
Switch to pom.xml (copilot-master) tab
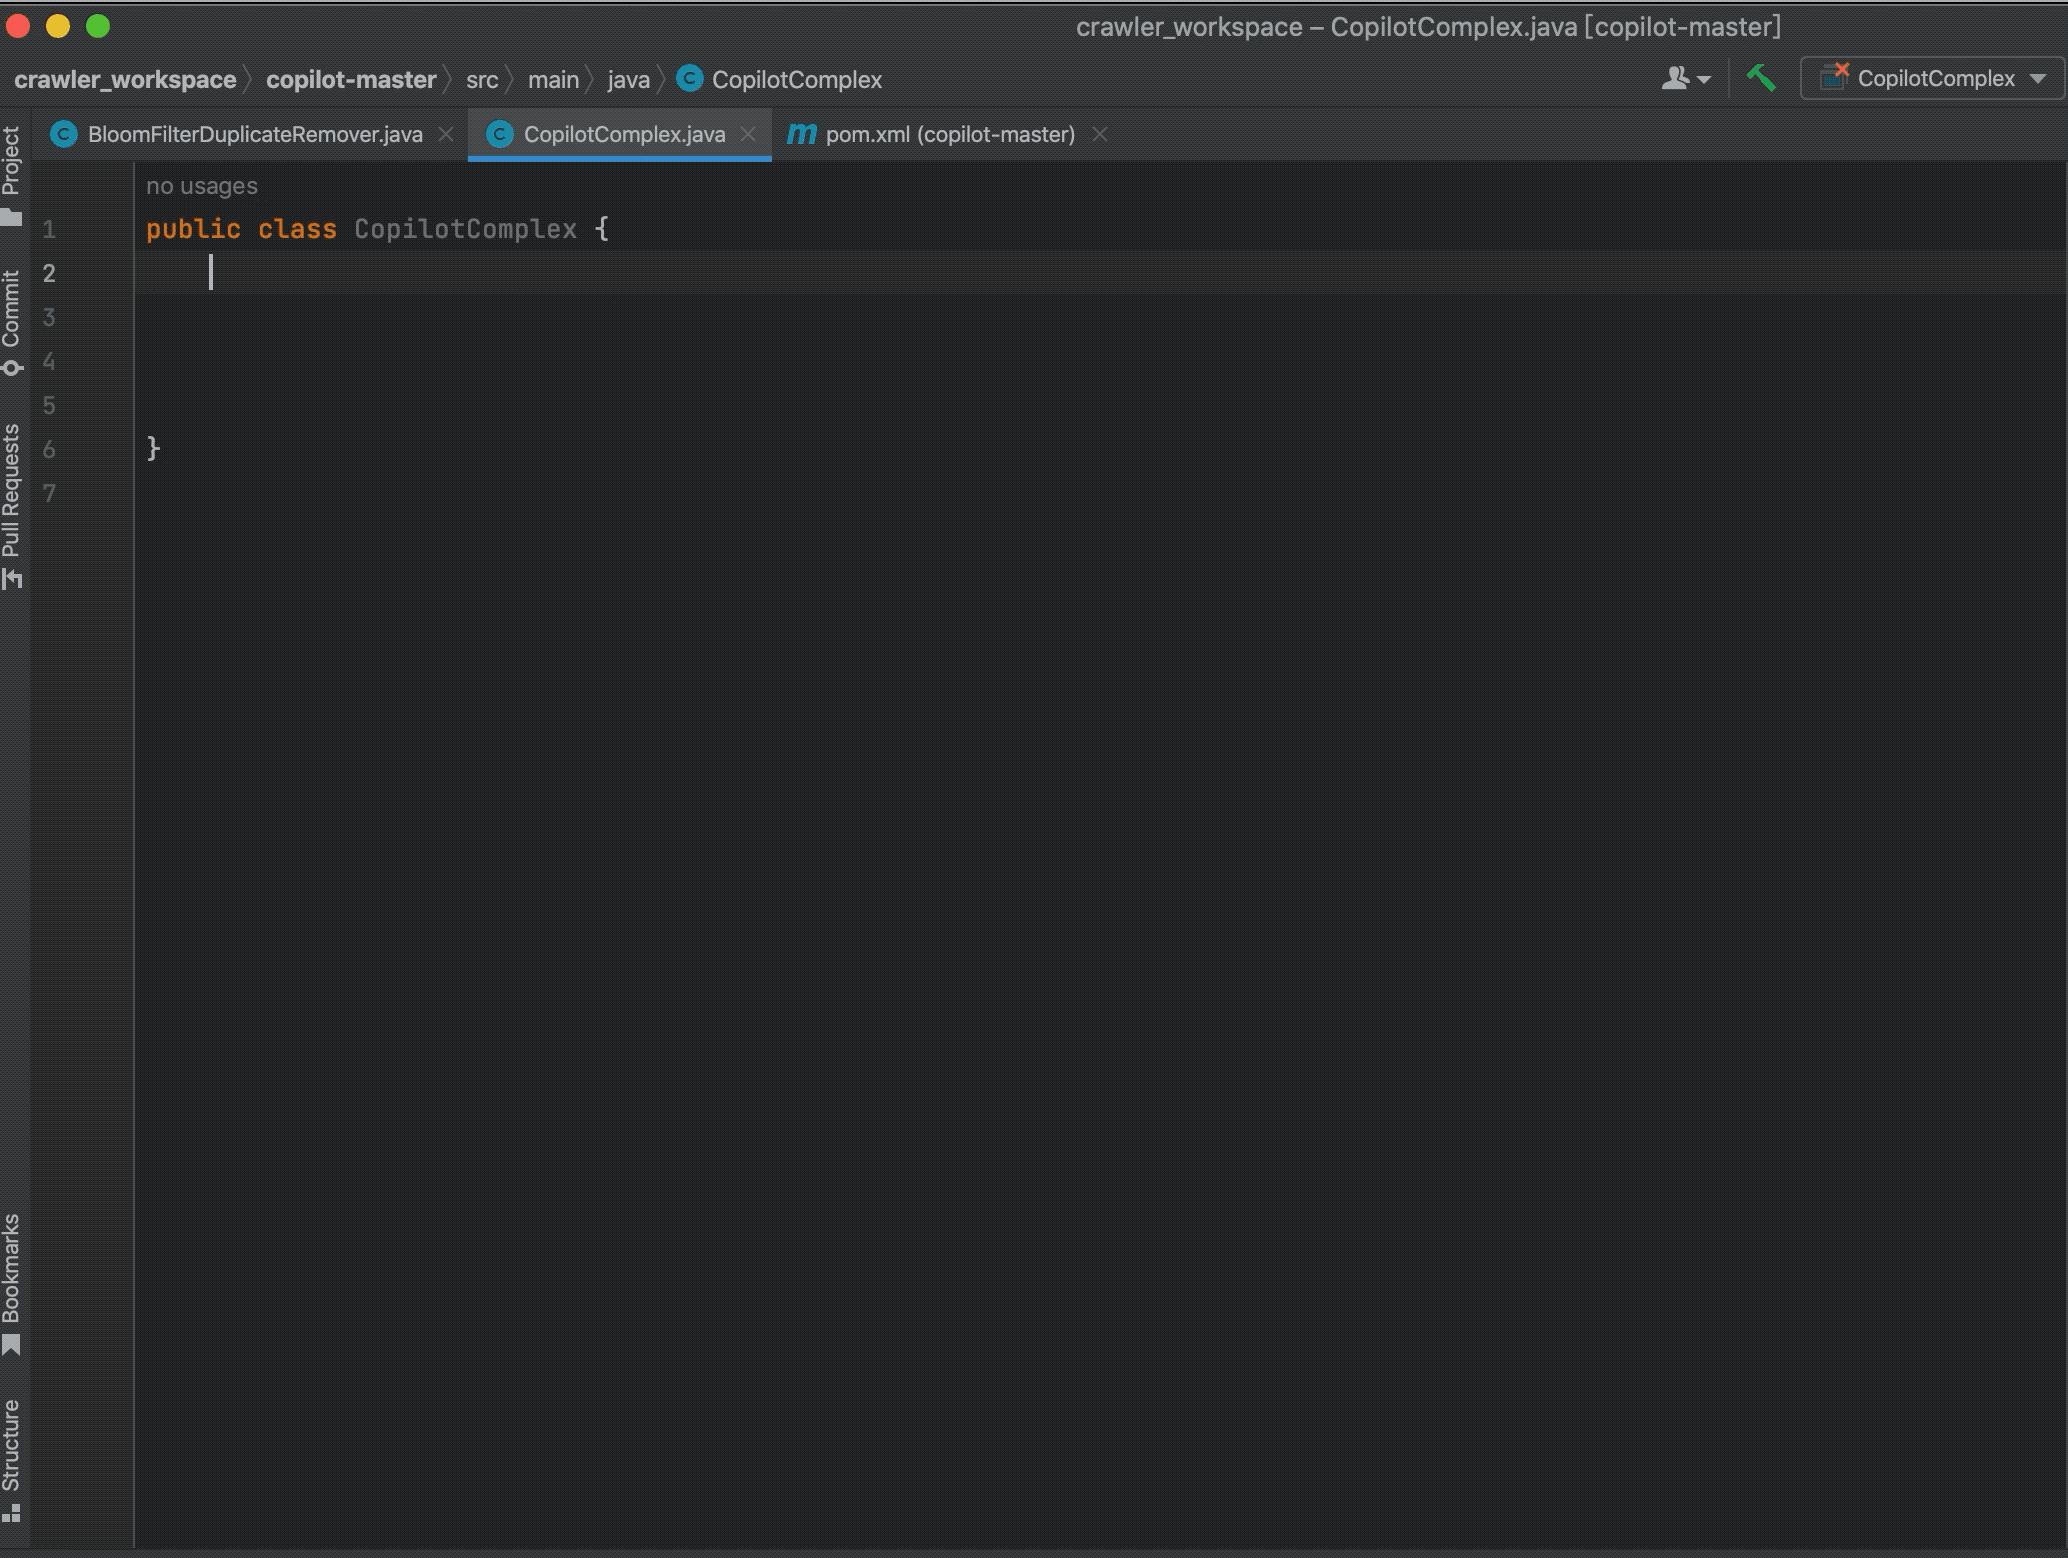(x=949, y=134)
